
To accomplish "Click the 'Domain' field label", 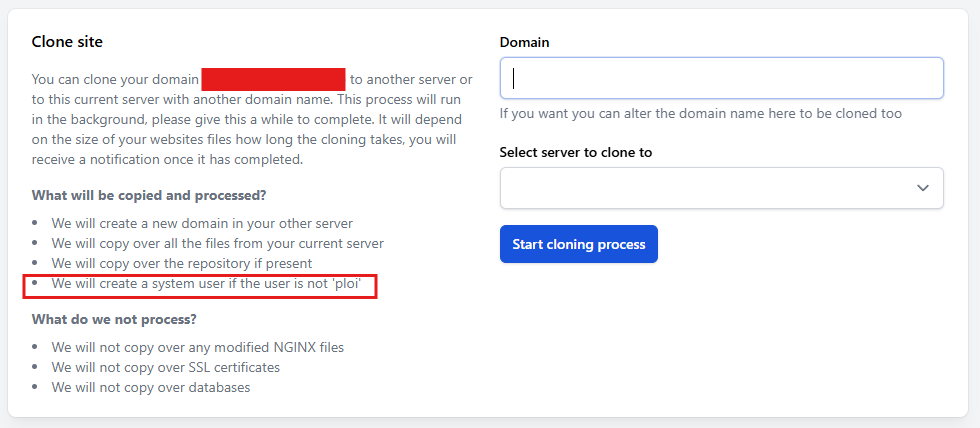I will pyautogui.click(x=524, y=42).
